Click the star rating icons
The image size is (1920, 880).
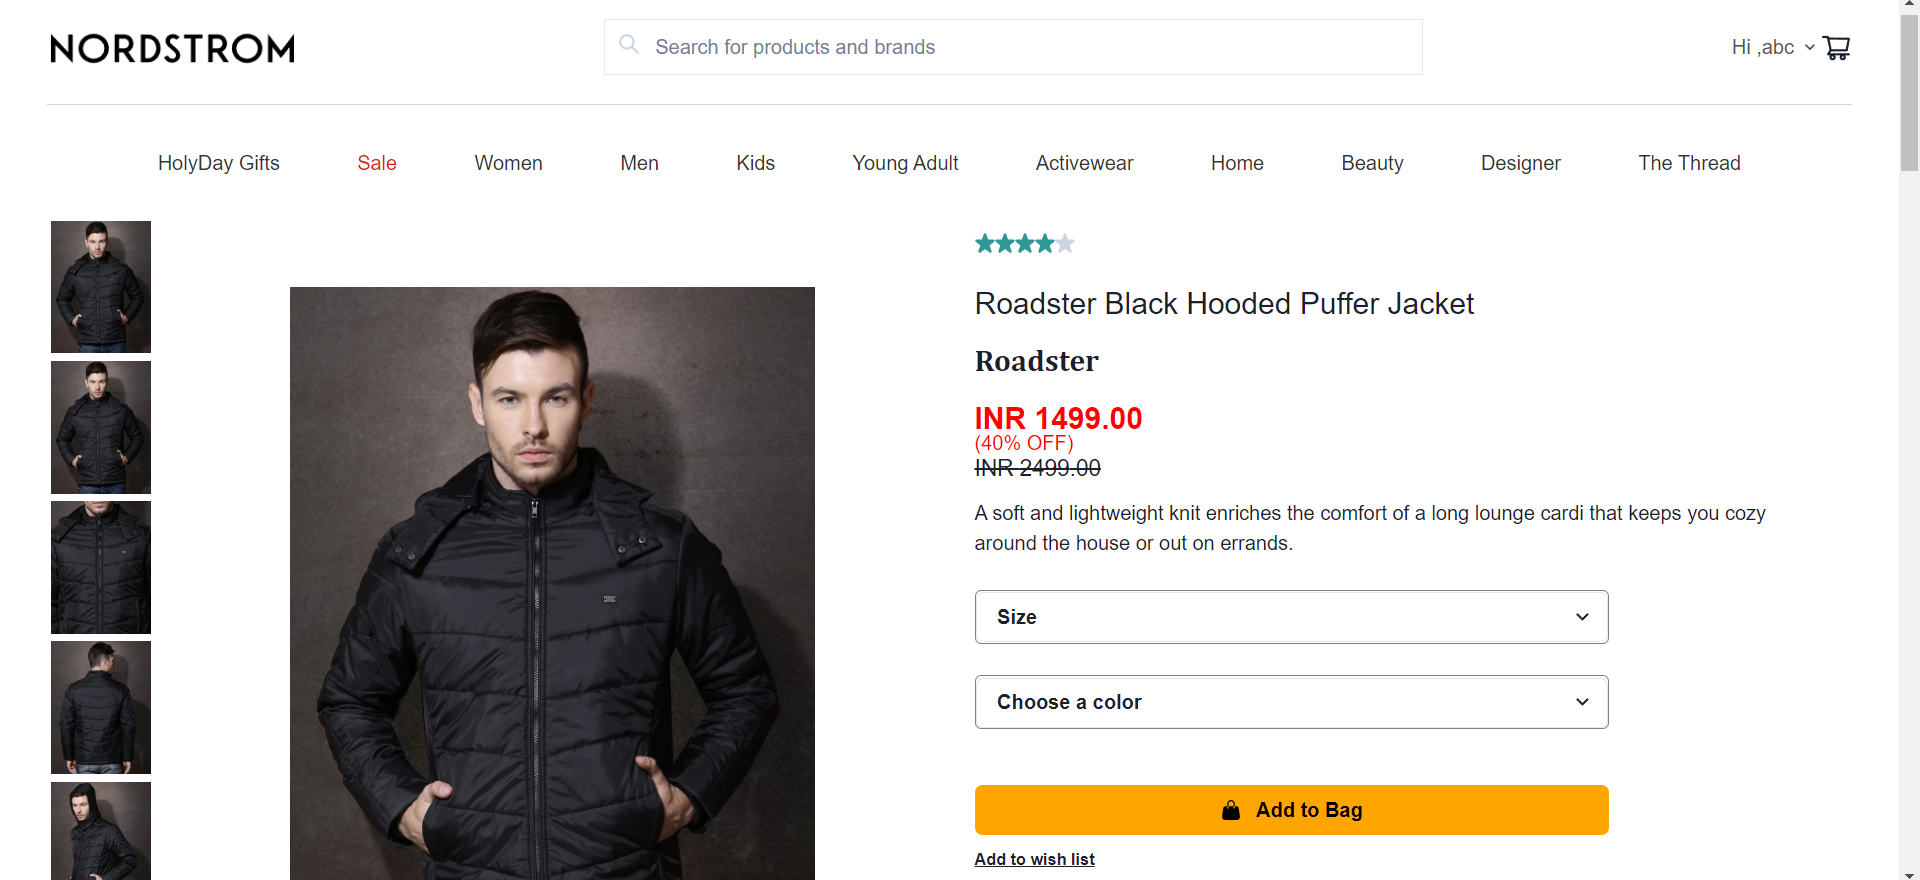tap(1024, 243)
